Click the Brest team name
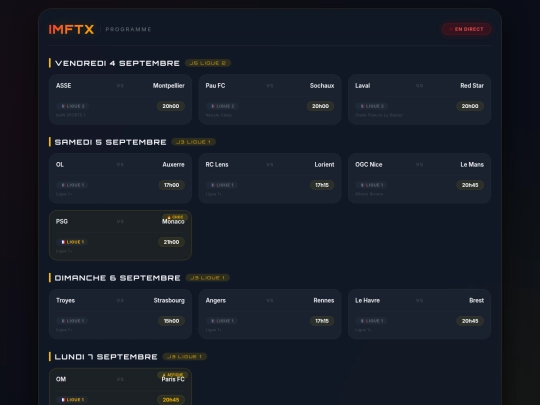The width and height of the screenshot is (540, 405). click(477, 300)
